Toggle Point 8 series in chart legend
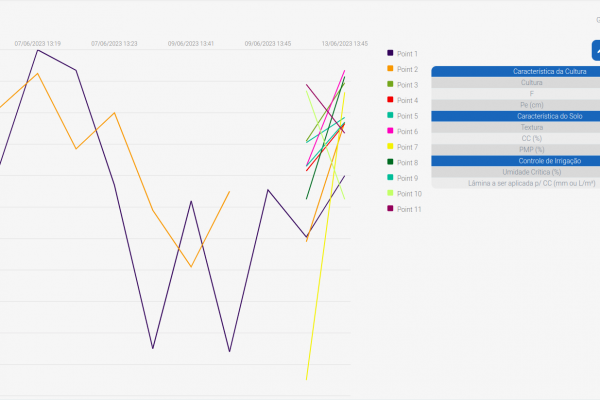600x400 pixels. point(403,162)
